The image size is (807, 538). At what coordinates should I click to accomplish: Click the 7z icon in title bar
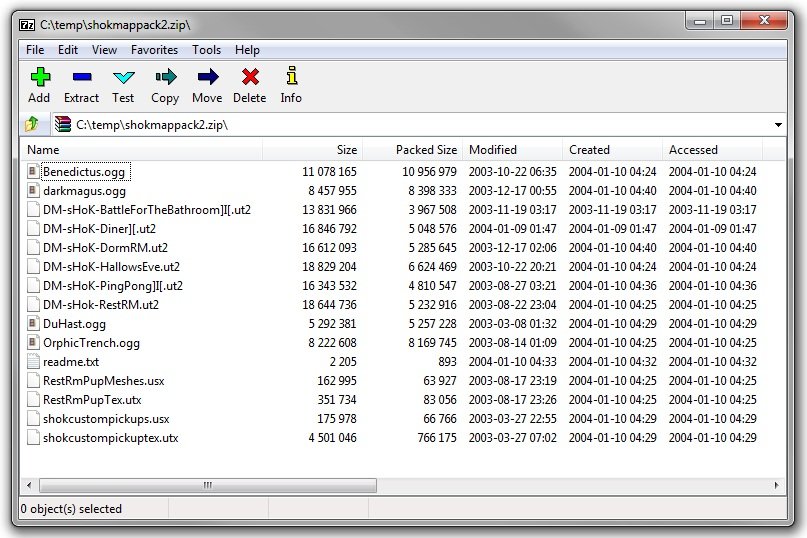coord(28,24)
